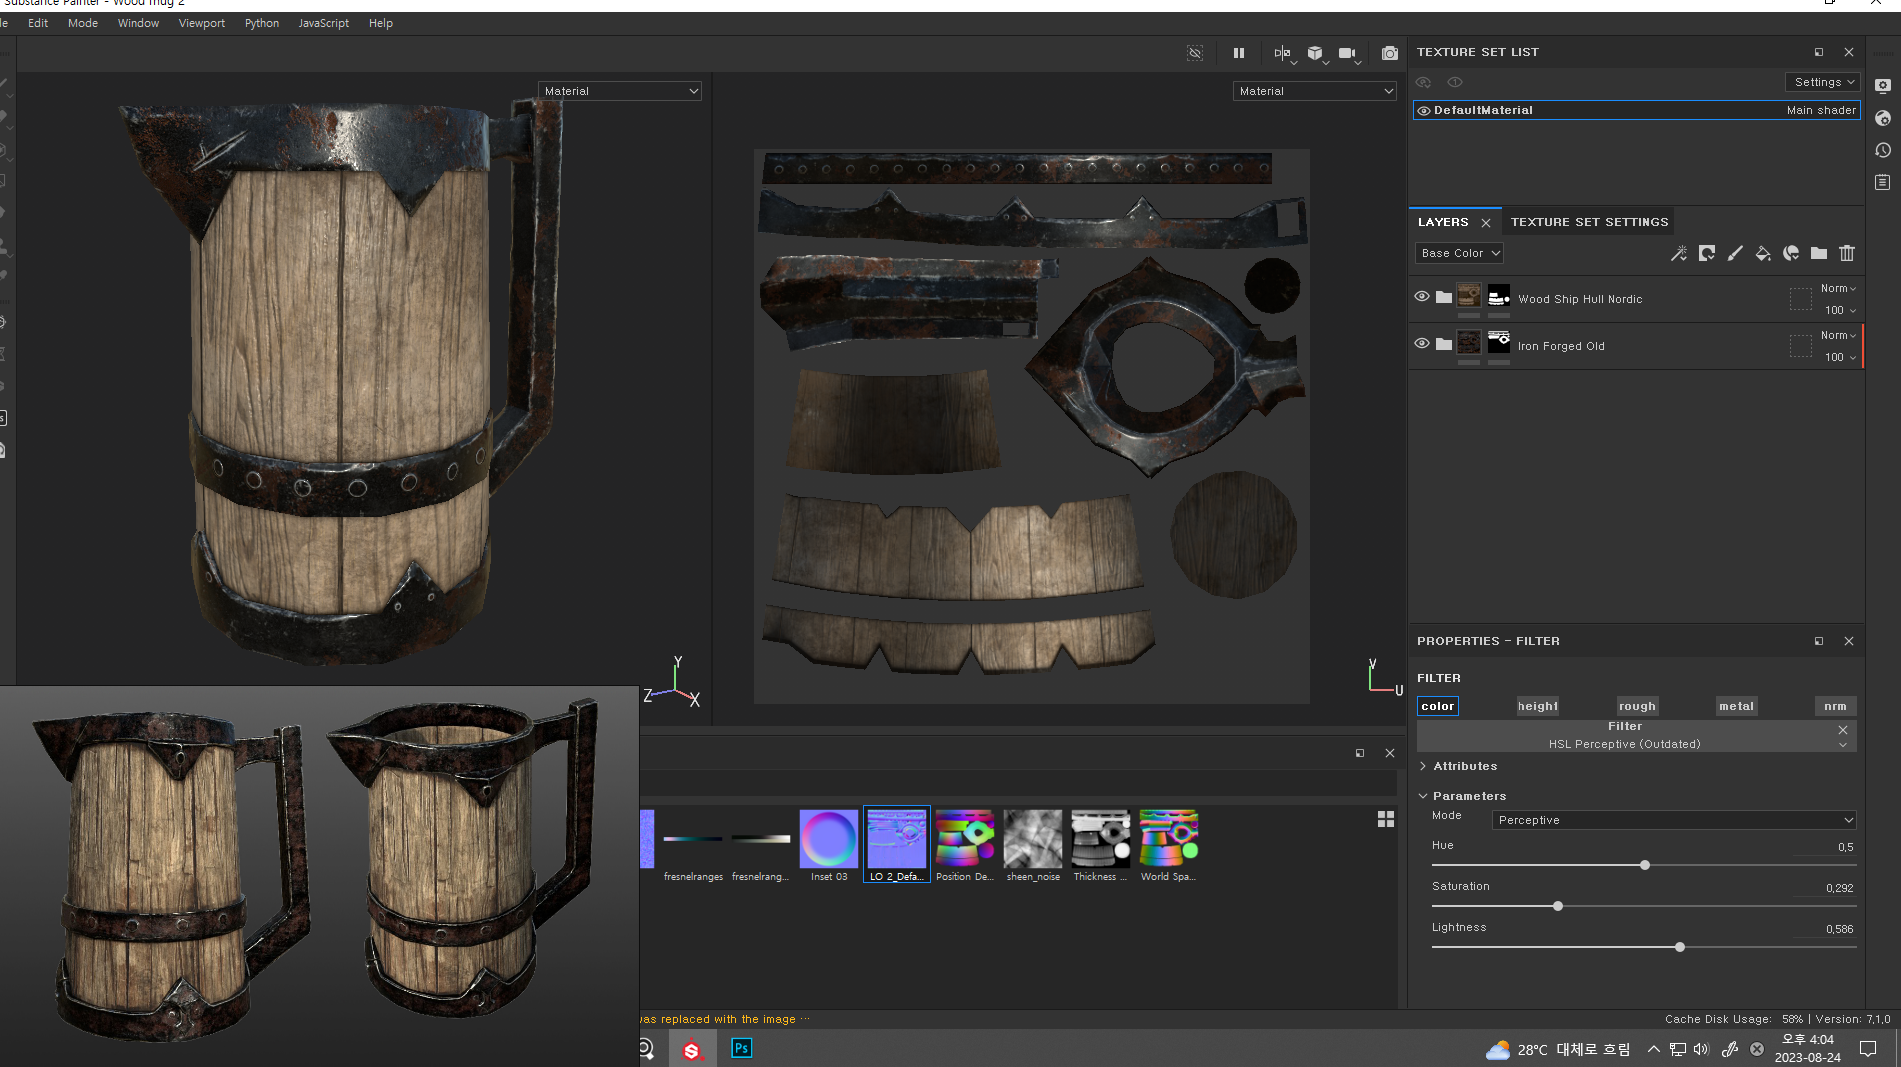Screen dimensions: 1901x1067
Task: Select the sheen_noise thumbnail
Action: pos(1033,840)
